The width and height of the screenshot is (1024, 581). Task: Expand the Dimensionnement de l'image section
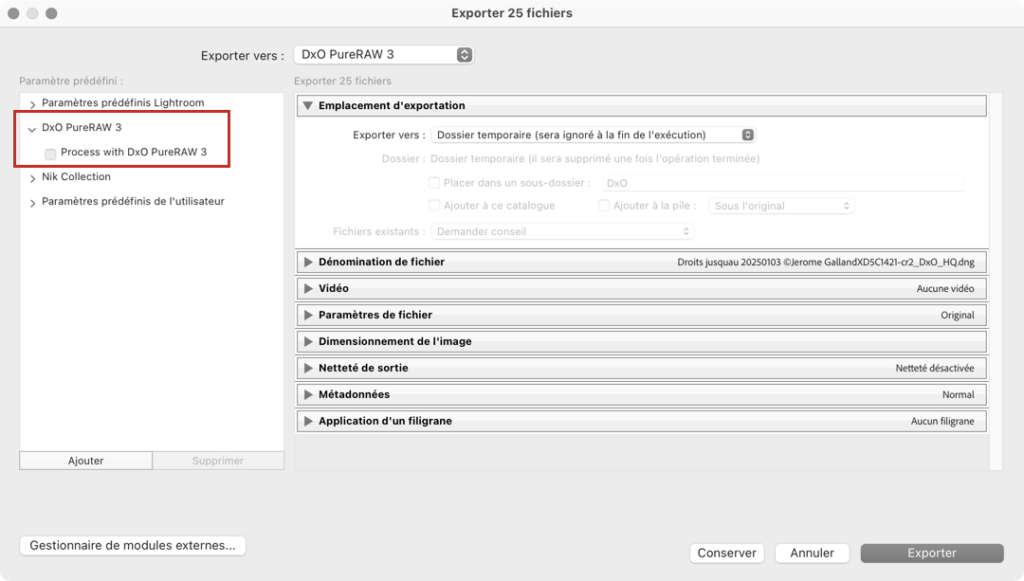(308, 341)
